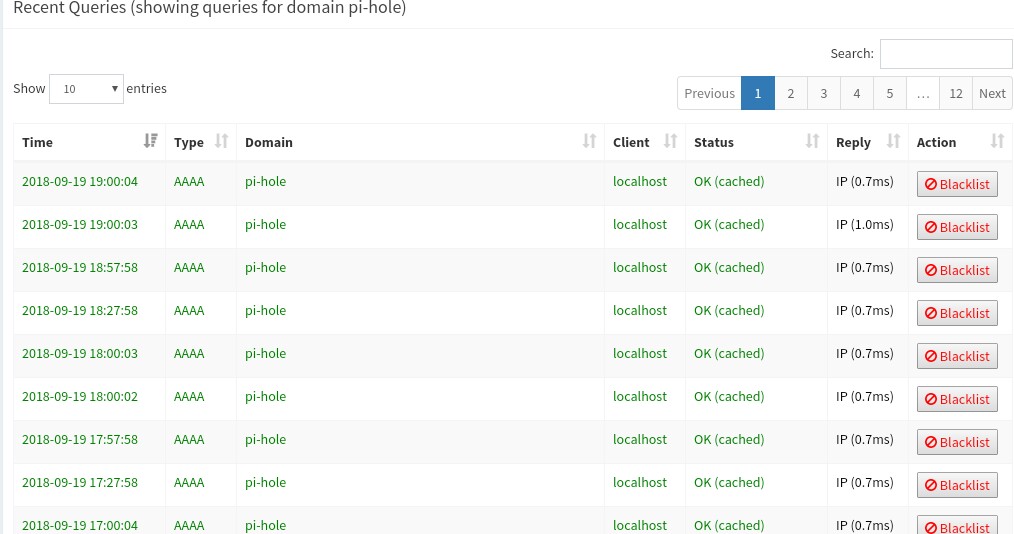This screenshot has height=534, width=1014.
Task: Click localhost client in 18:27:58 row
Action: coord(640,310)
